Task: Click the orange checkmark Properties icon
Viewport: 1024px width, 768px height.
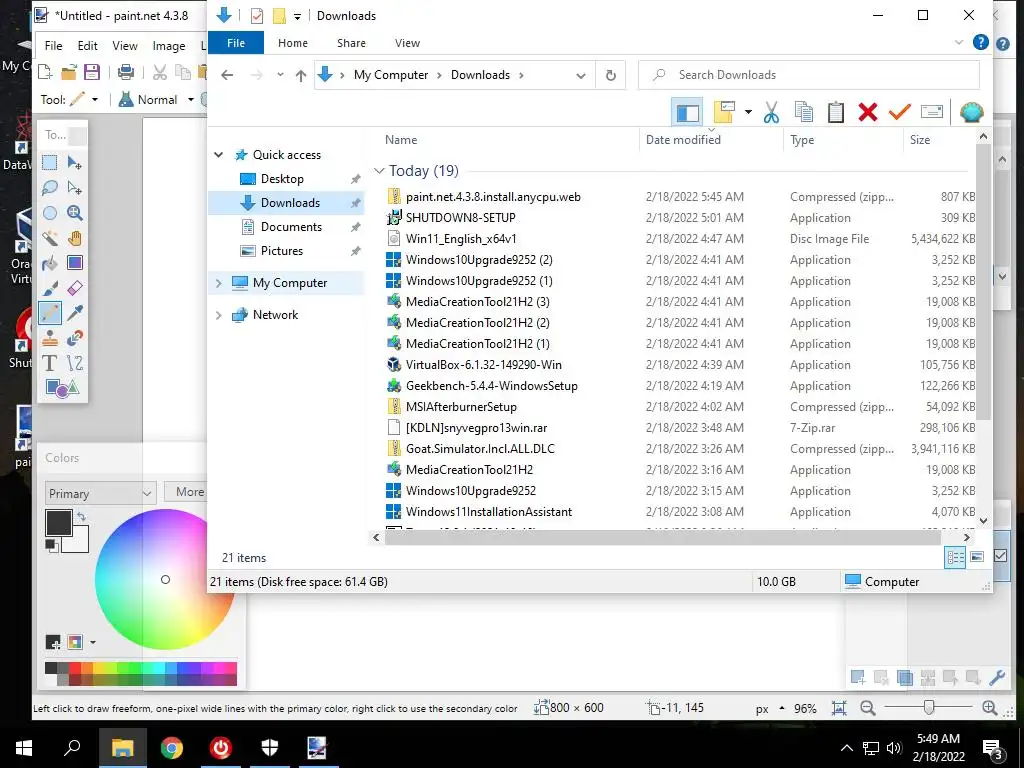Action: pyautogui.click(x=899, y=112)
